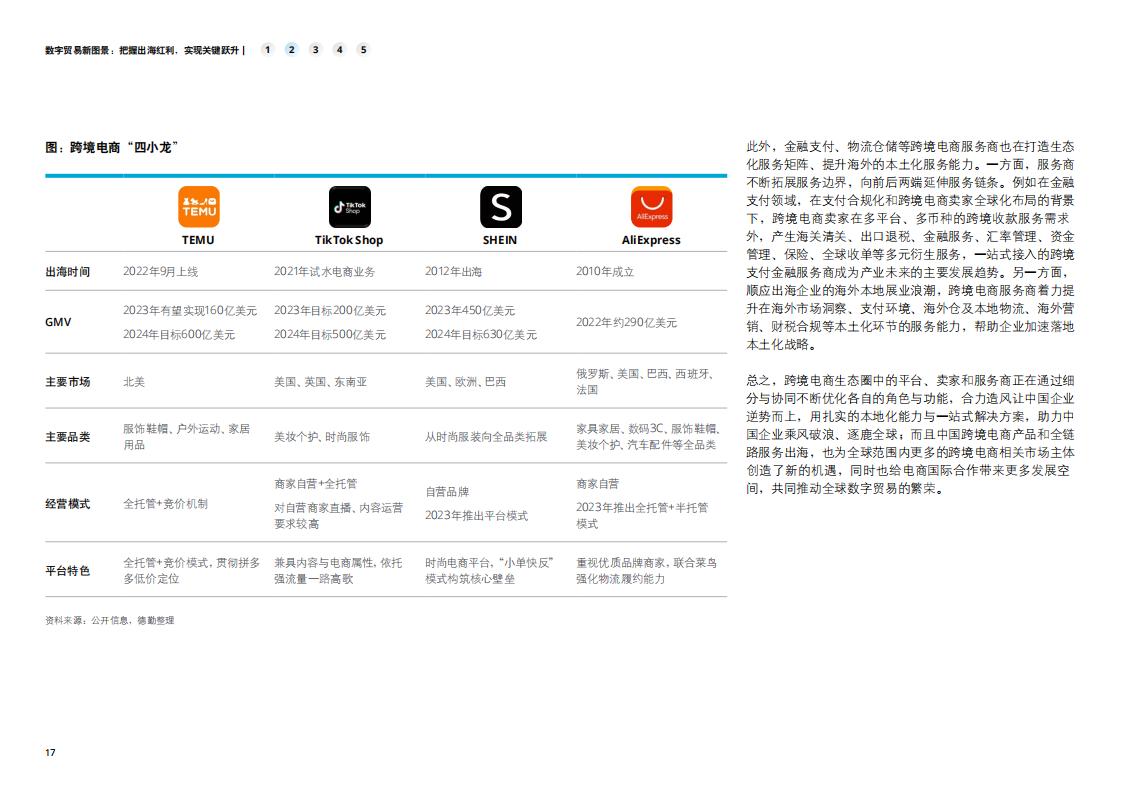Click 2023年推出全托管+半托管 text

(x=642, y=516)
